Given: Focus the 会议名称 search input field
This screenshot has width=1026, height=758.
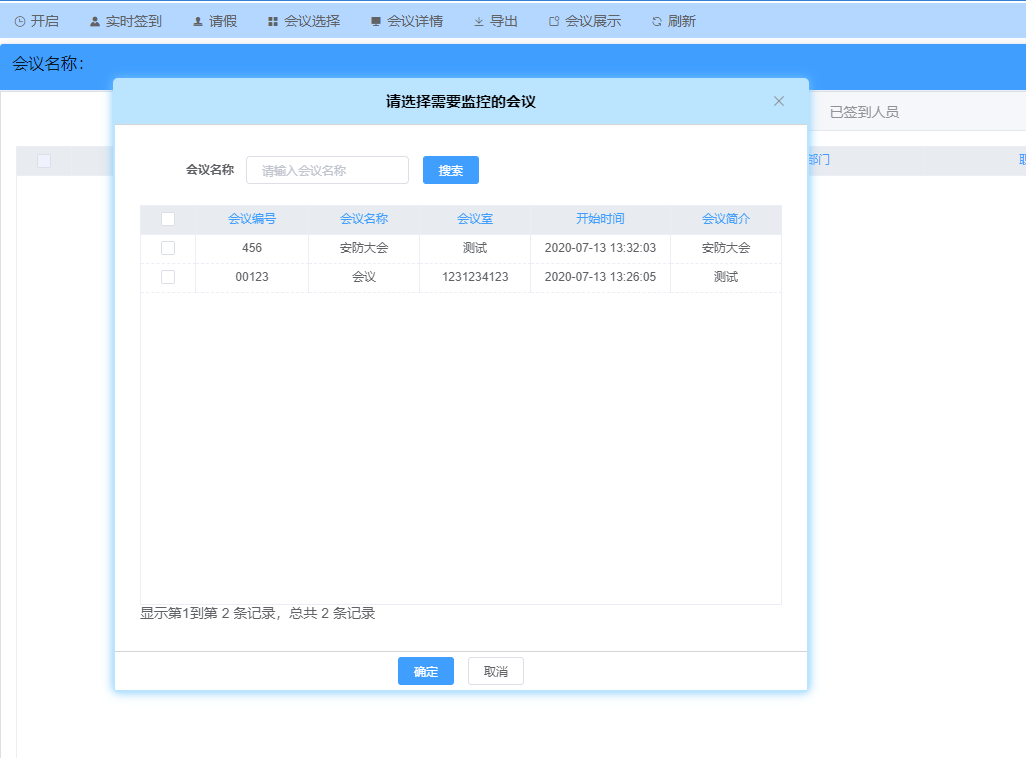Looking at the screenshot, I should point(327,170).
